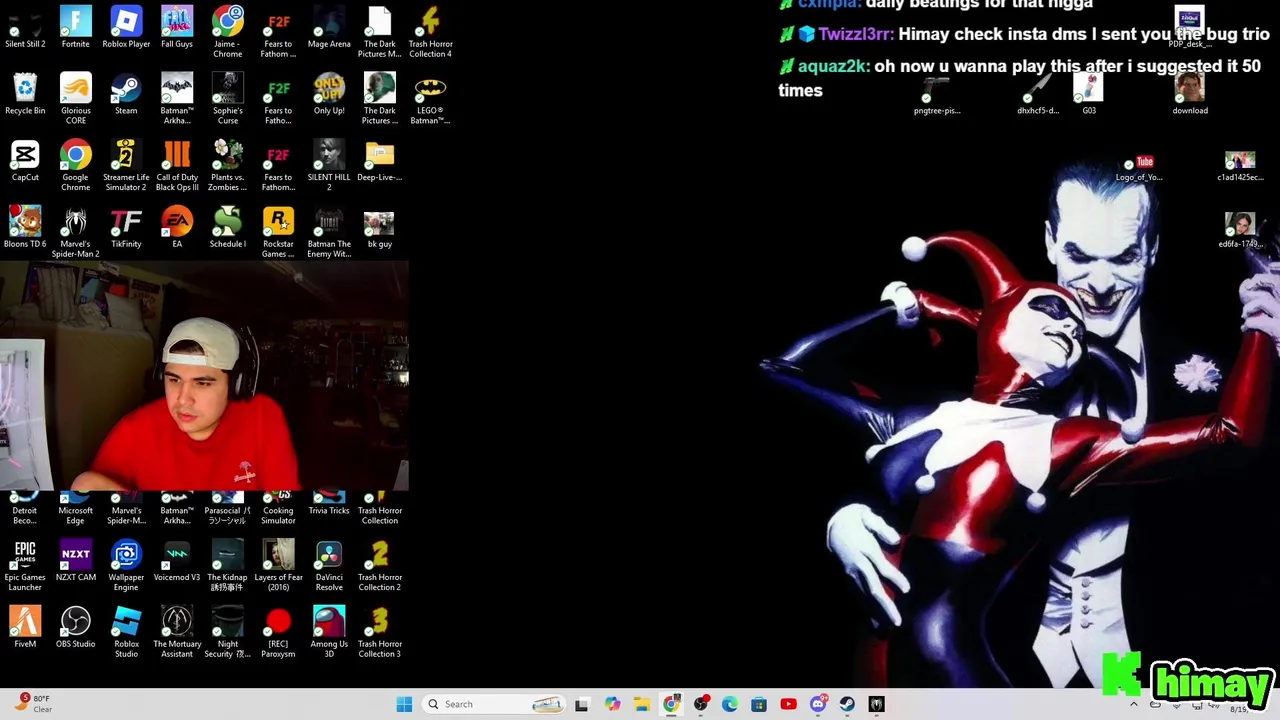Open Copilot from the taskbar
The height and width of the screenshot is (720, 1280).
click(x=612, y=704)
